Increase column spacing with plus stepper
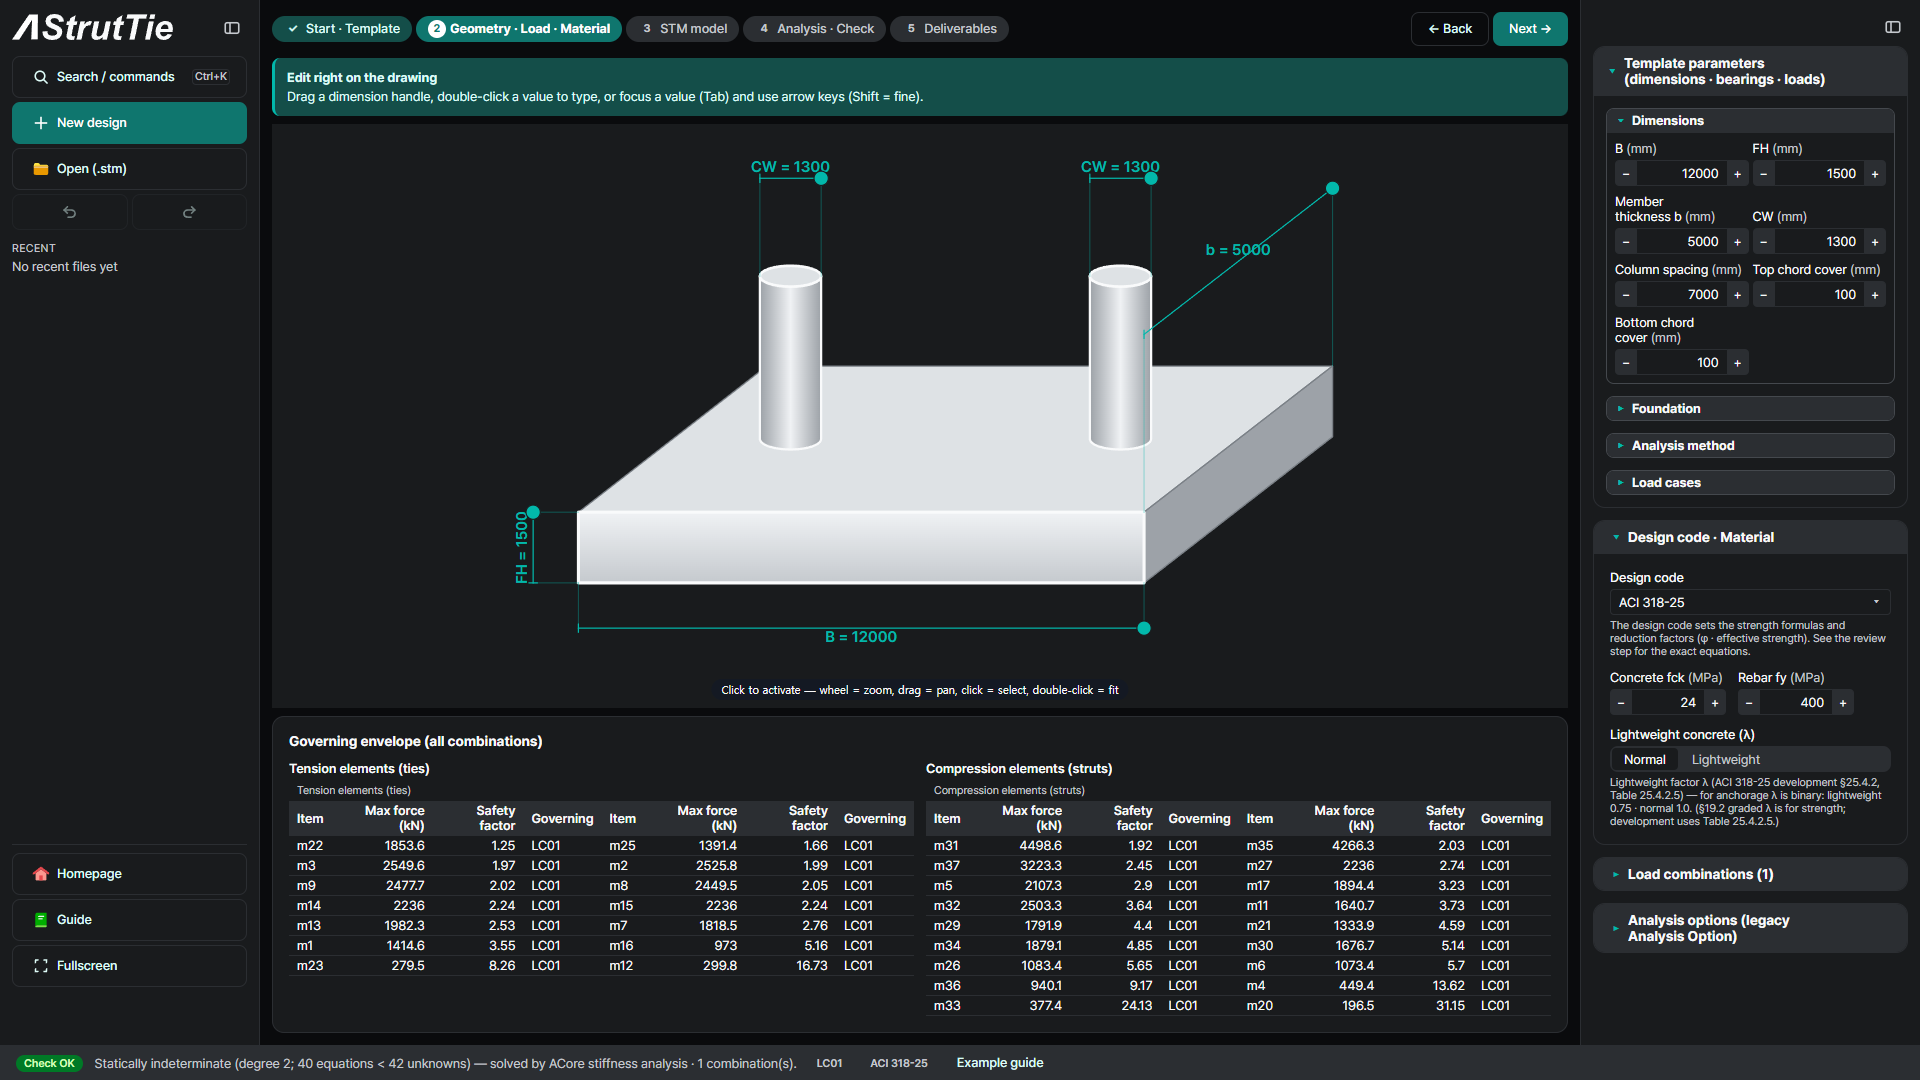The image size is (1920, 1080). coord(1738,295)
